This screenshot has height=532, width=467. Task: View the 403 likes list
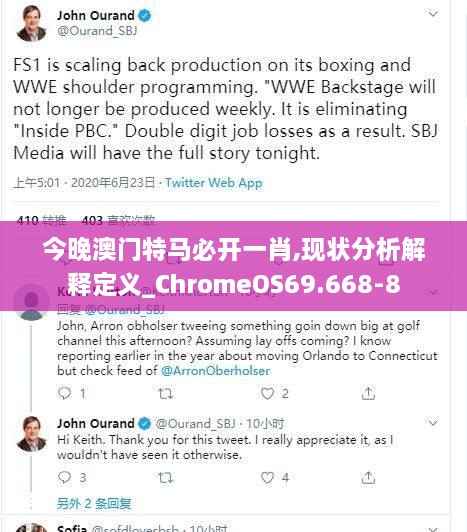(x=118, y=221)
